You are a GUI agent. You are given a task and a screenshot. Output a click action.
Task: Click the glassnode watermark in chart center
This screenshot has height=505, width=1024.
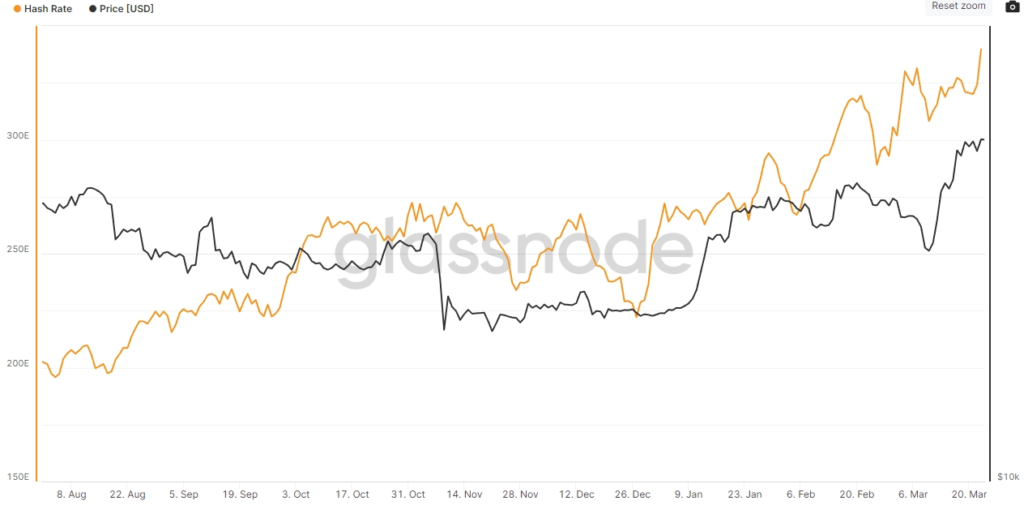(512, 250)
